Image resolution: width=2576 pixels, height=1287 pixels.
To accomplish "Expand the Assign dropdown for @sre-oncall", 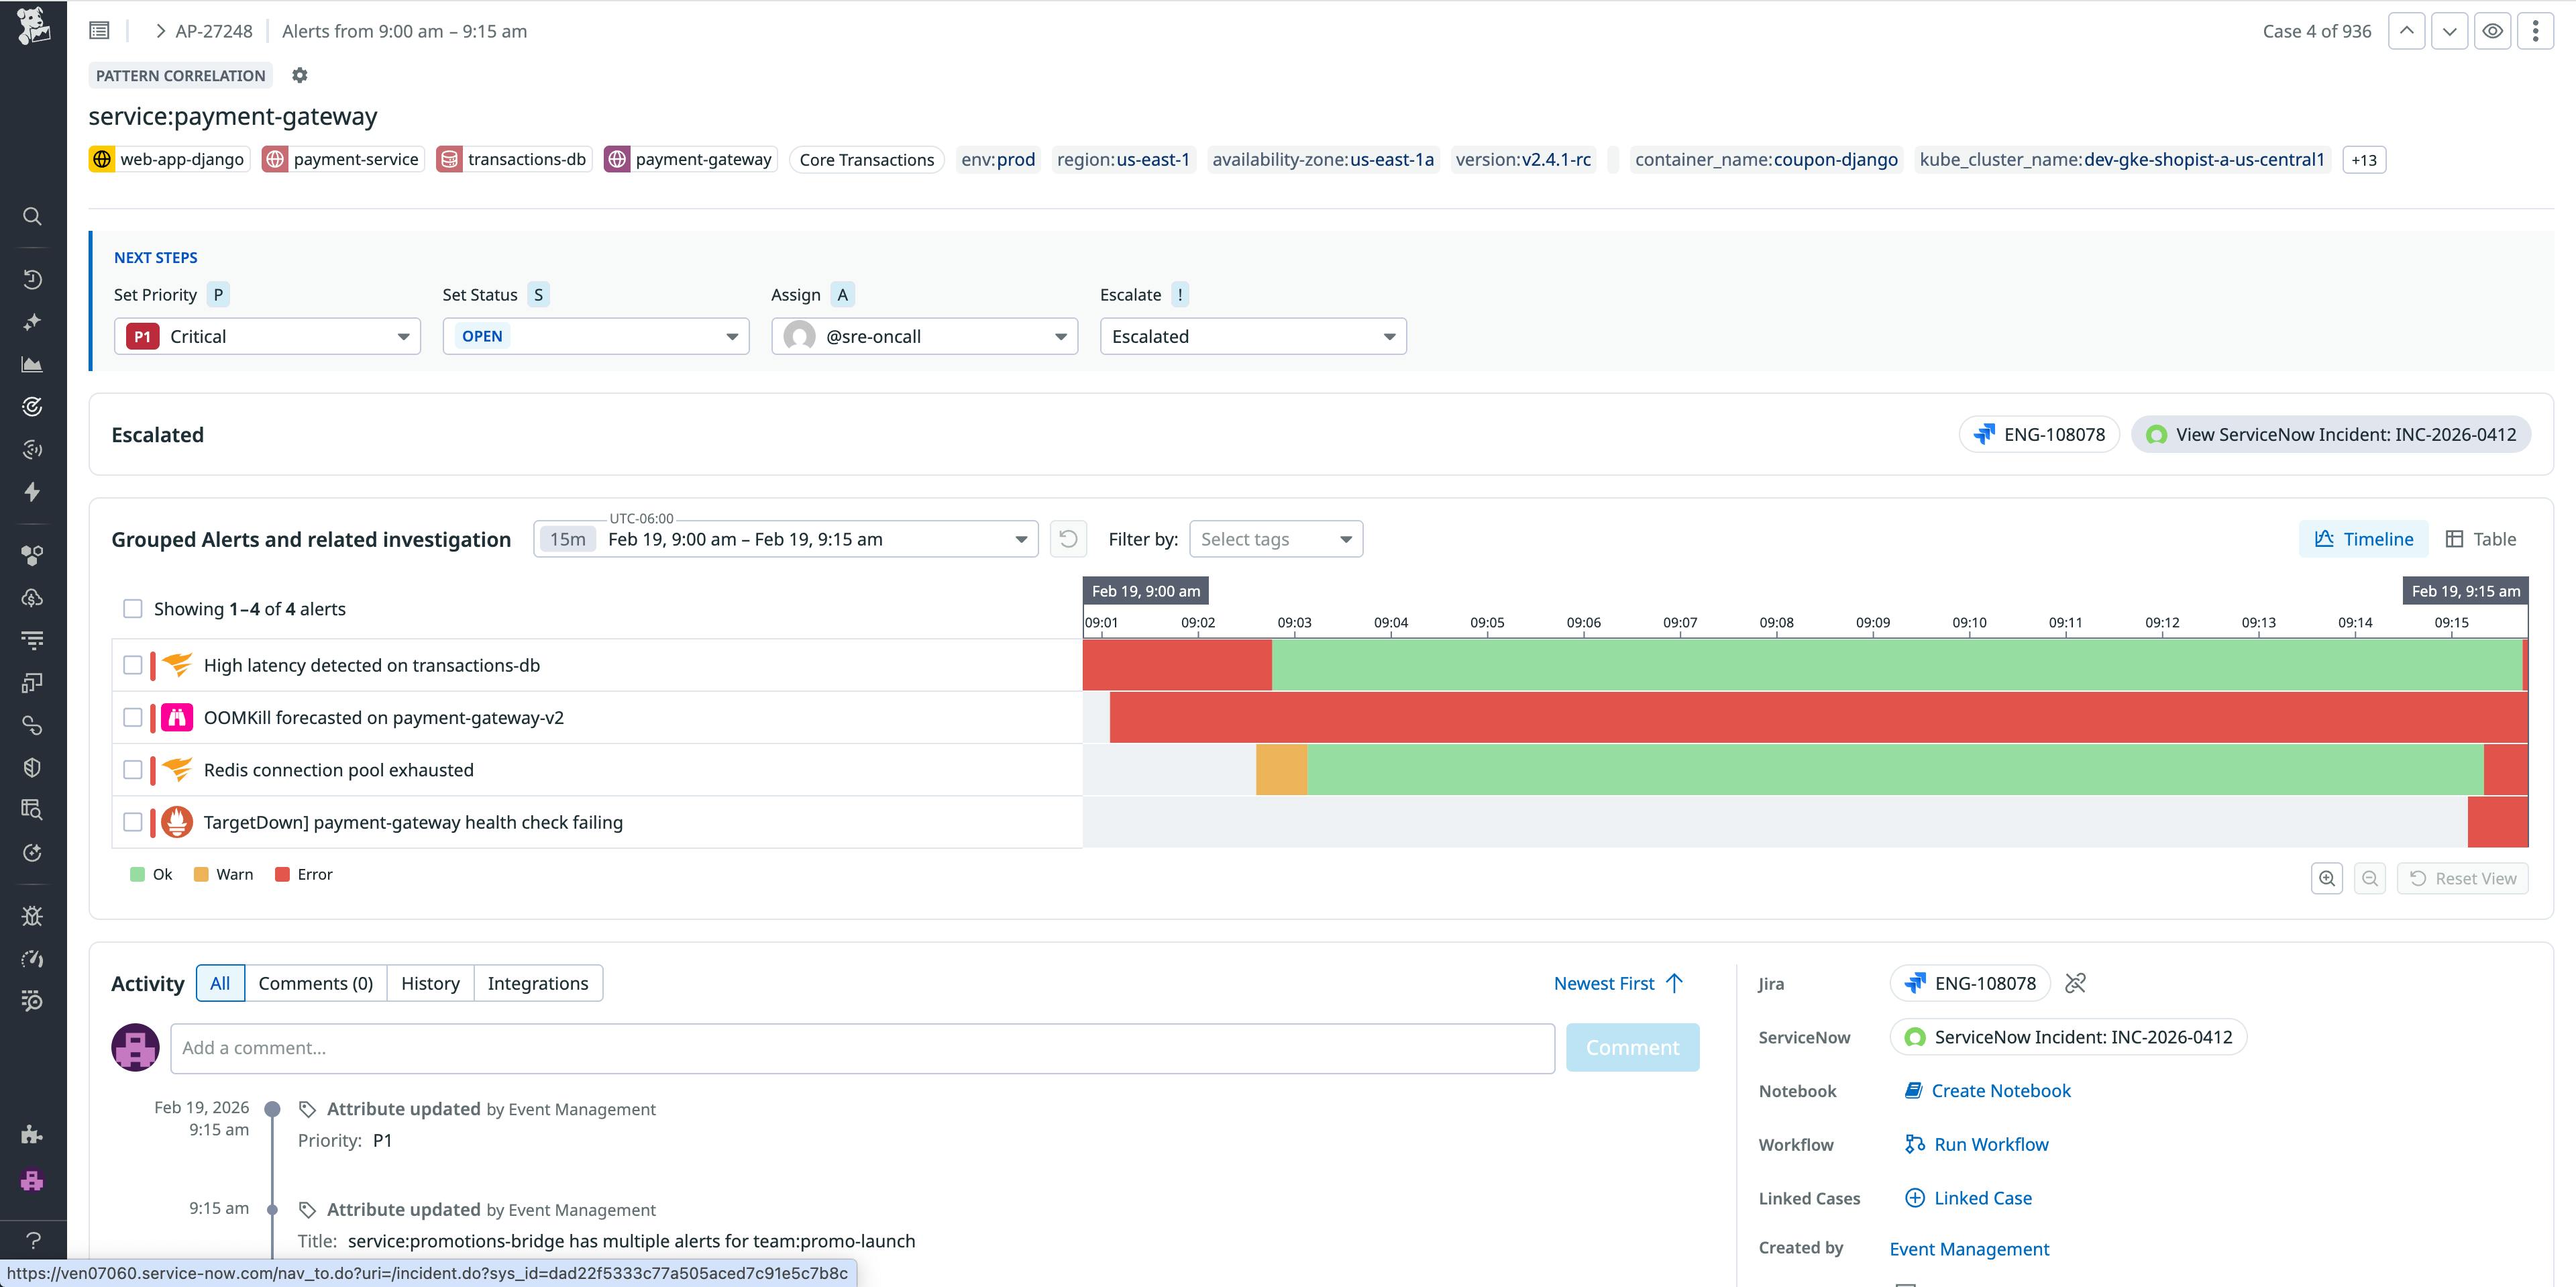I will pos(923,336).
